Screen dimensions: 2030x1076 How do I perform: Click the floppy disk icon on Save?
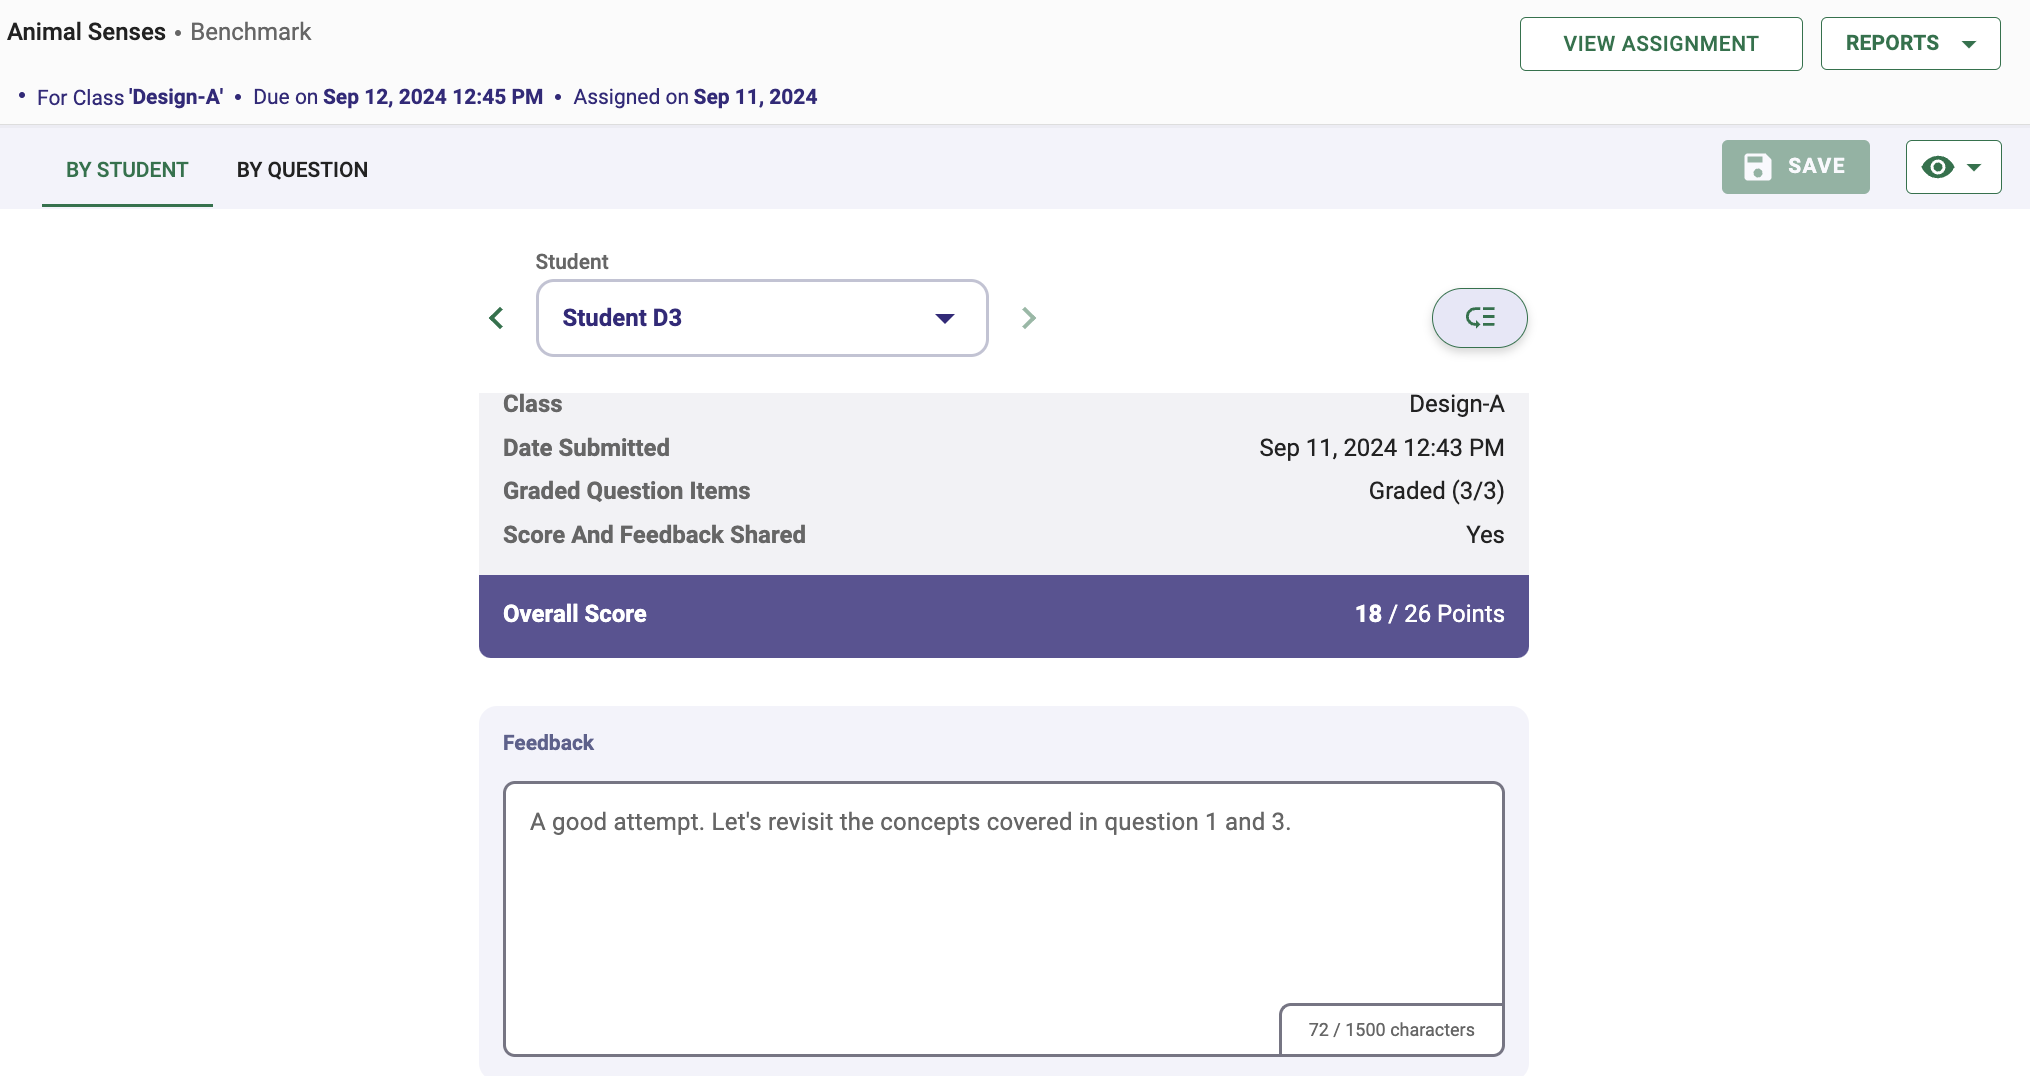(1758, 167)
